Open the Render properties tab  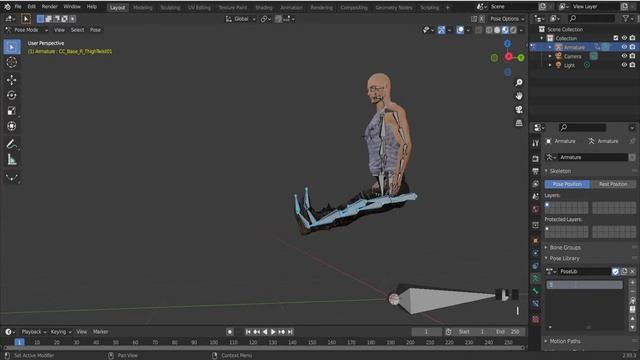coord(536,159)
